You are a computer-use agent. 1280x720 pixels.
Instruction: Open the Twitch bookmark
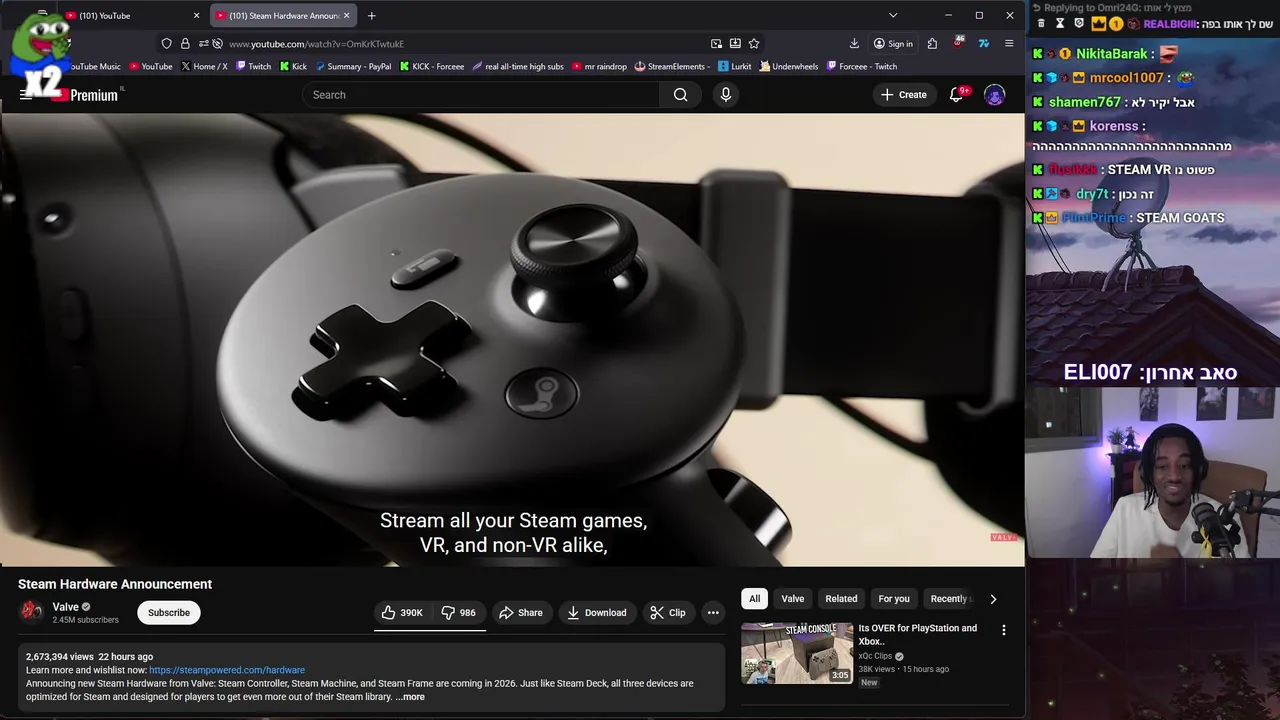pos(254,67)
